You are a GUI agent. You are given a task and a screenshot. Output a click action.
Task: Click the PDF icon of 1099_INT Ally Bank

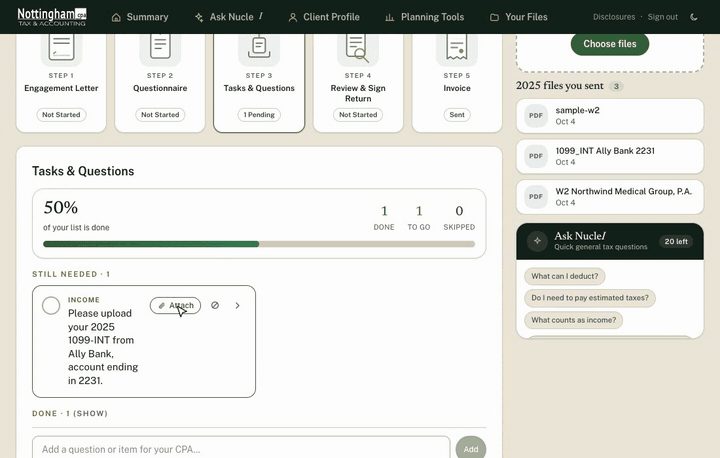[536, 156]
